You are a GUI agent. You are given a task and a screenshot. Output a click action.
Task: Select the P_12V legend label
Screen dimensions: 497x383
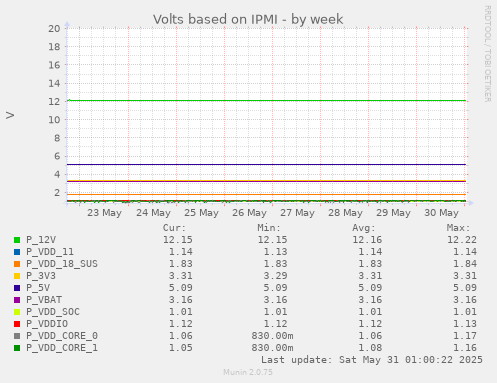[41, 240]
